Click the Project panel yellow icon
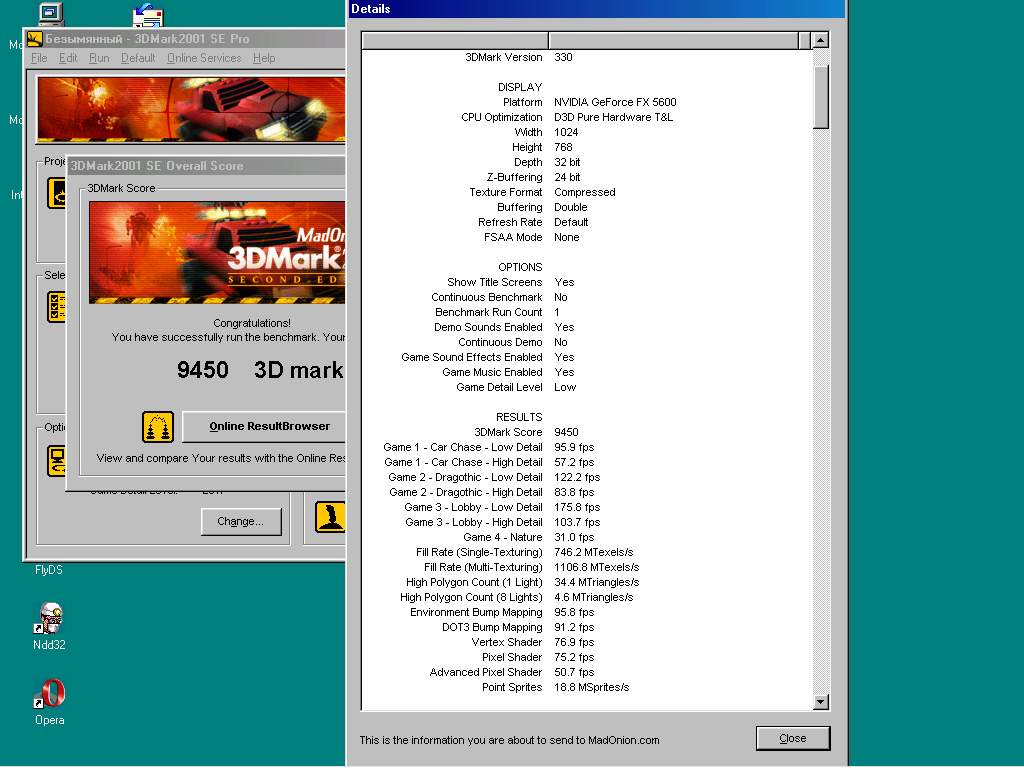The width and height of the screenshot is (1024, 768). pyautogui.click(x=56, y=193)
